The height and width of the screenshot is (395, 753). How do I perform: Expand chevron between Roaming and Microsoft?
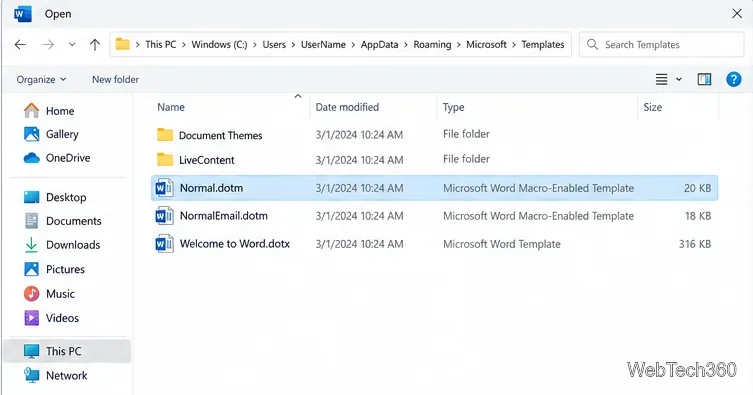point(459,45)
